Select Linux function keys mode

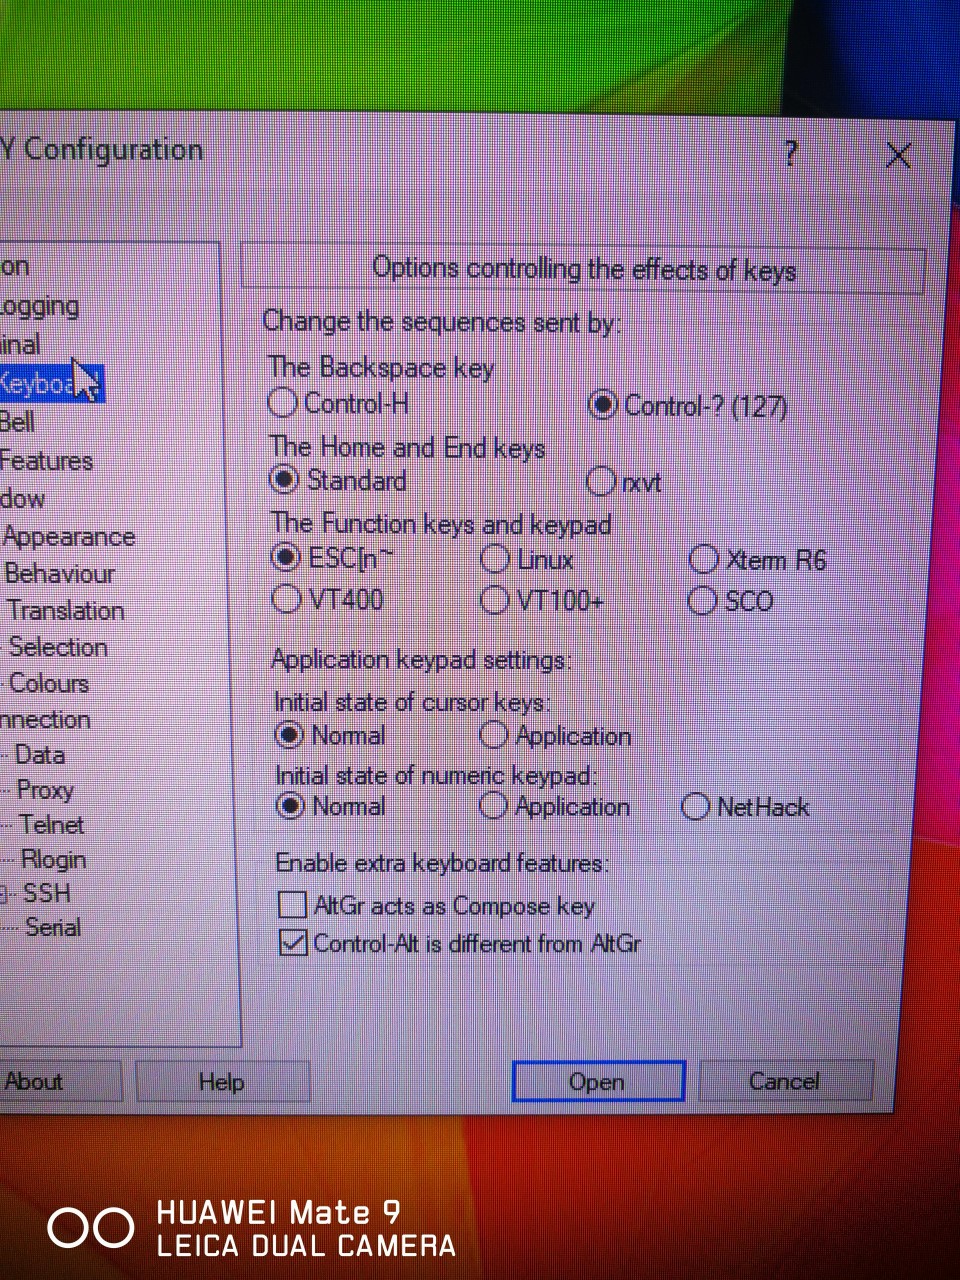(495, 559)
